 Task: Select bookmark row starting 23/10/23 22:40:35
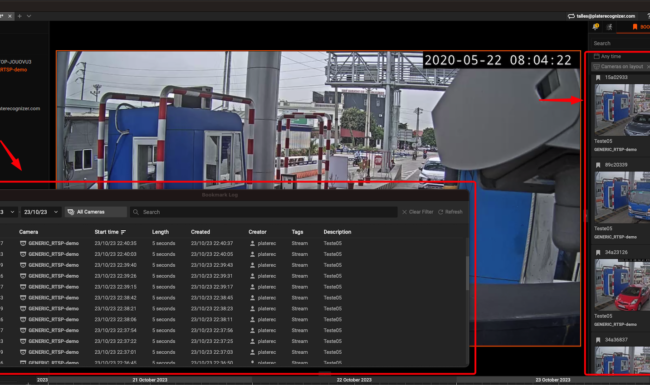point(233,243)
